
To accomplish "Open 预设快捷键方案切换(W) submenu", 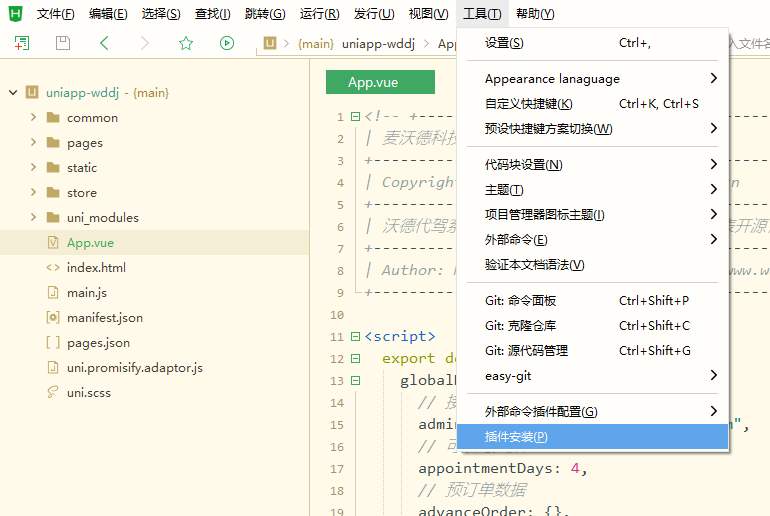I will [x=593, y=129].
